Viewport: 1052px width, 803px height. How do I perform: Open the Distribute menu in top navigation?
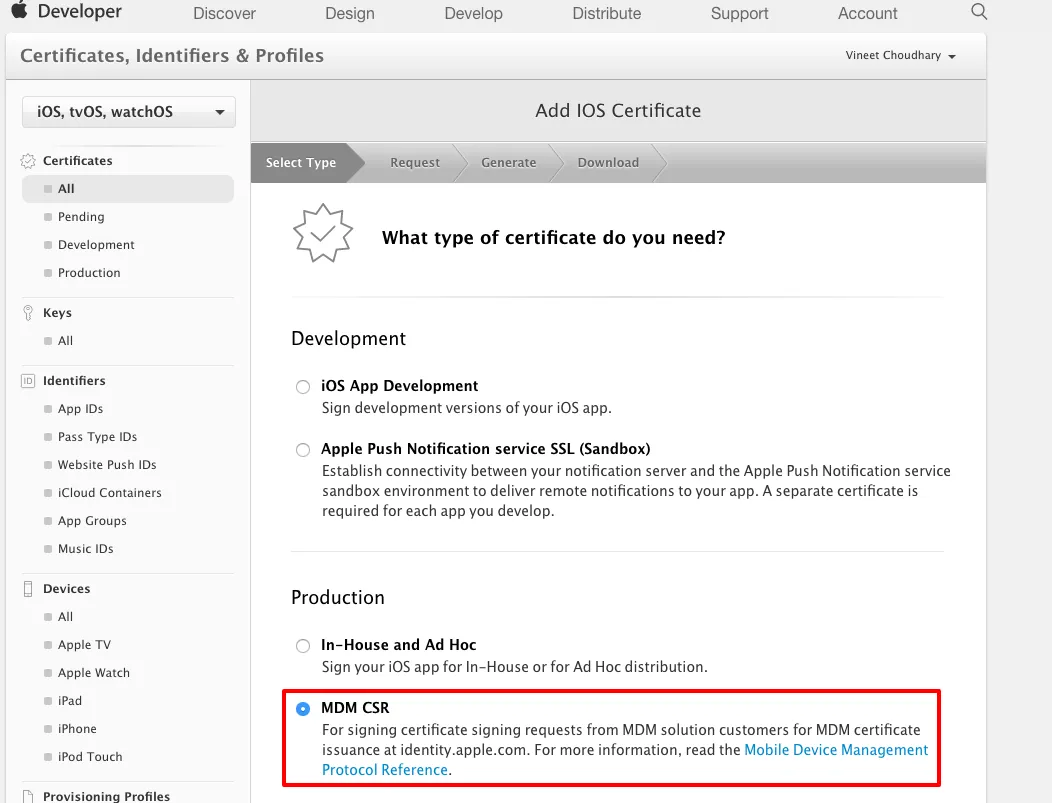[607, 14]
